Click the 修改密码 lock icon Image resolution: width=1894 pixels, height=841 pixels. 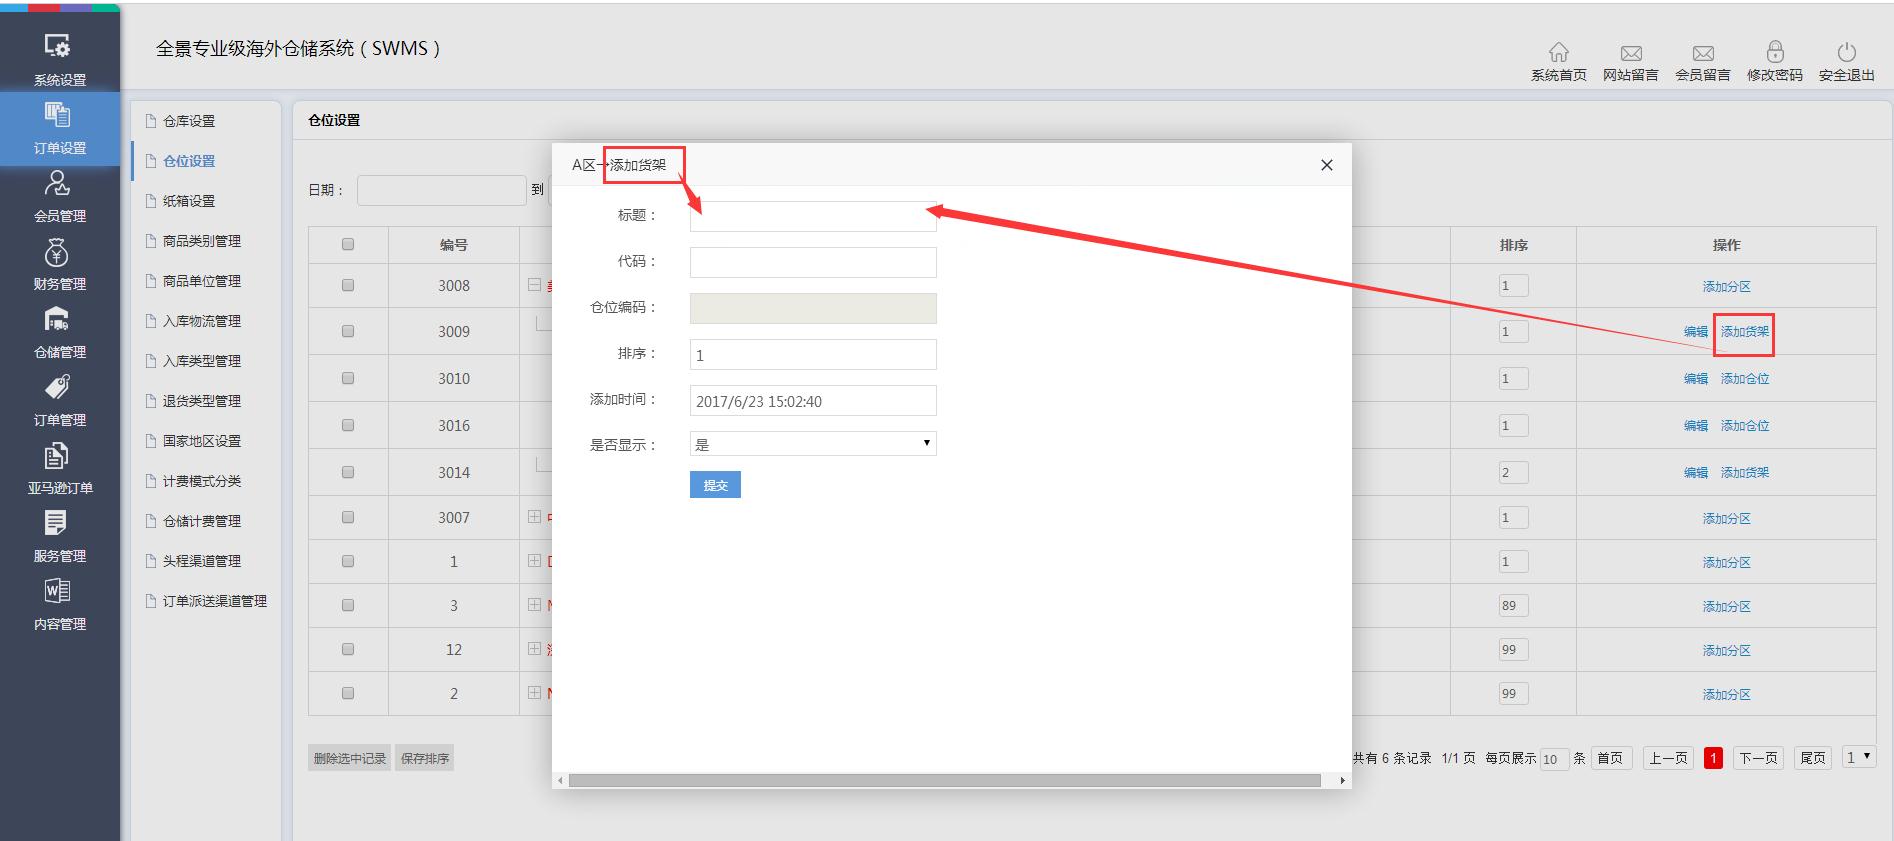(x=1774, y=53)
